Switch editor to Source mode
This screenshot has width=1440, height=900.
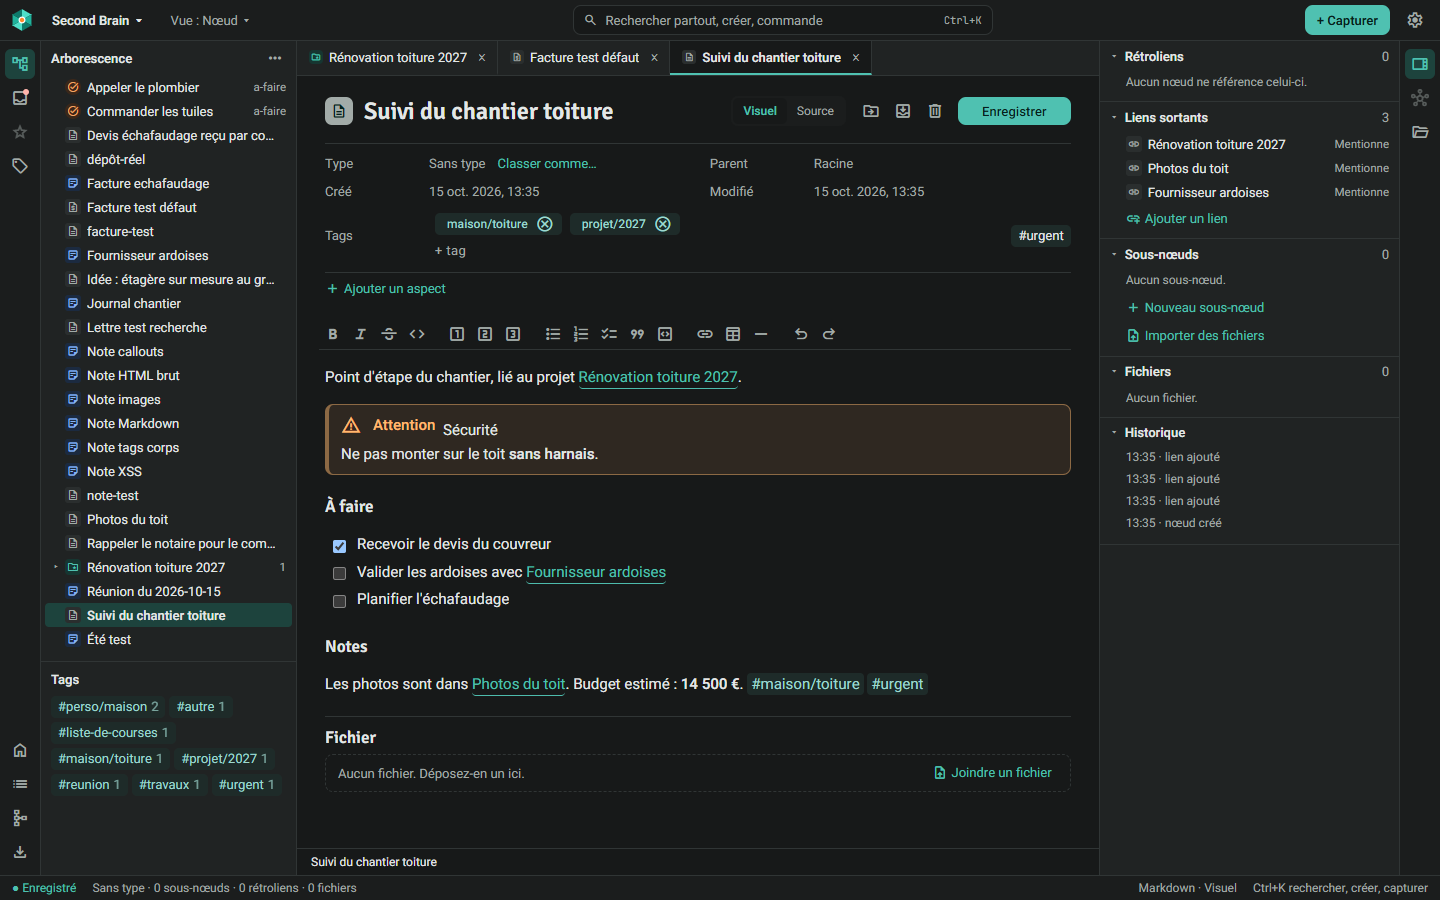[815, 111]
